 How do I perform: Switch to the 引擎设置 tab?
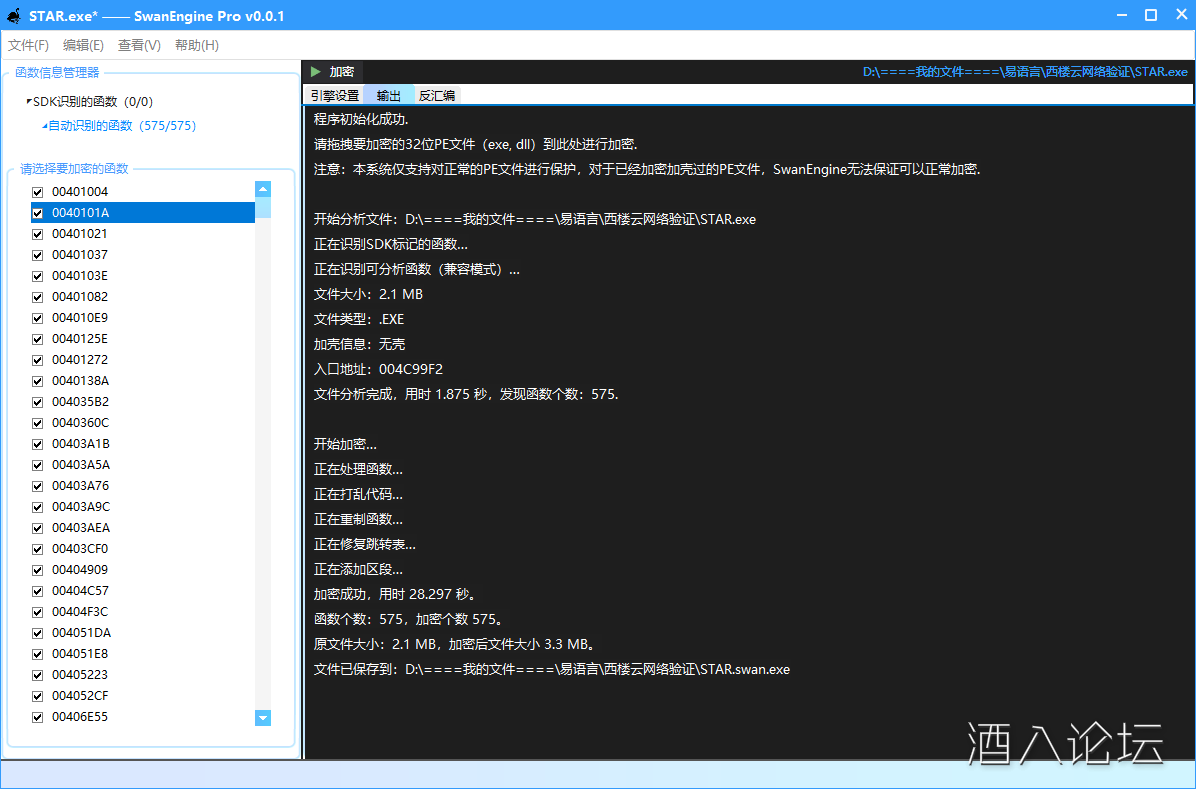334,96
